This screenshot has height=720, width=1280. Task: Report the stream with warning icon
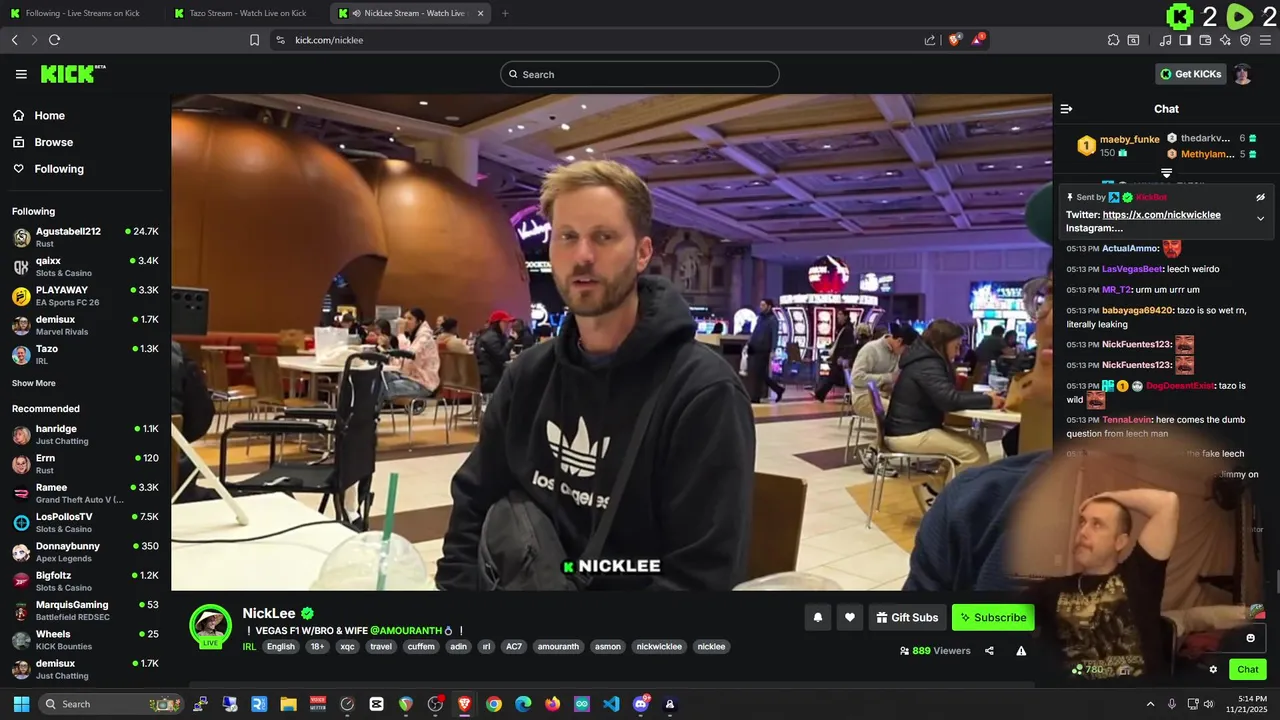click(x=1021, y=650)
